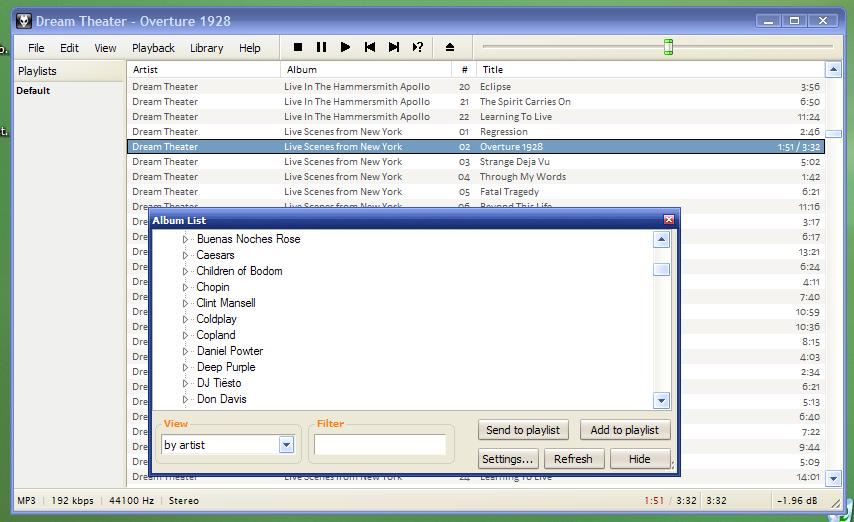Sort by the # track number header
854x522 pixels.
(x=464, y=69)
